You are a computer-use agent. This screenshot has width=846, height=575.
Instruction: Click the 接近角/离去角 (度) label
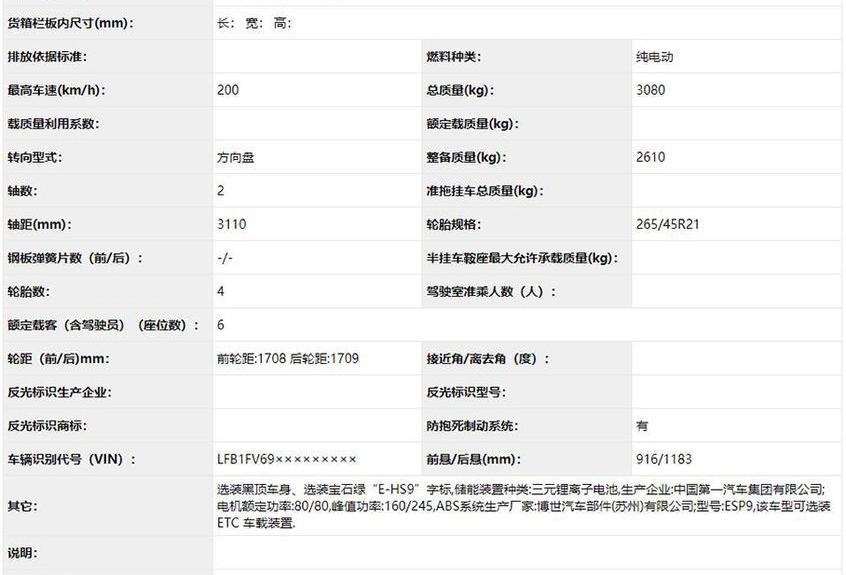coord(488,359)
